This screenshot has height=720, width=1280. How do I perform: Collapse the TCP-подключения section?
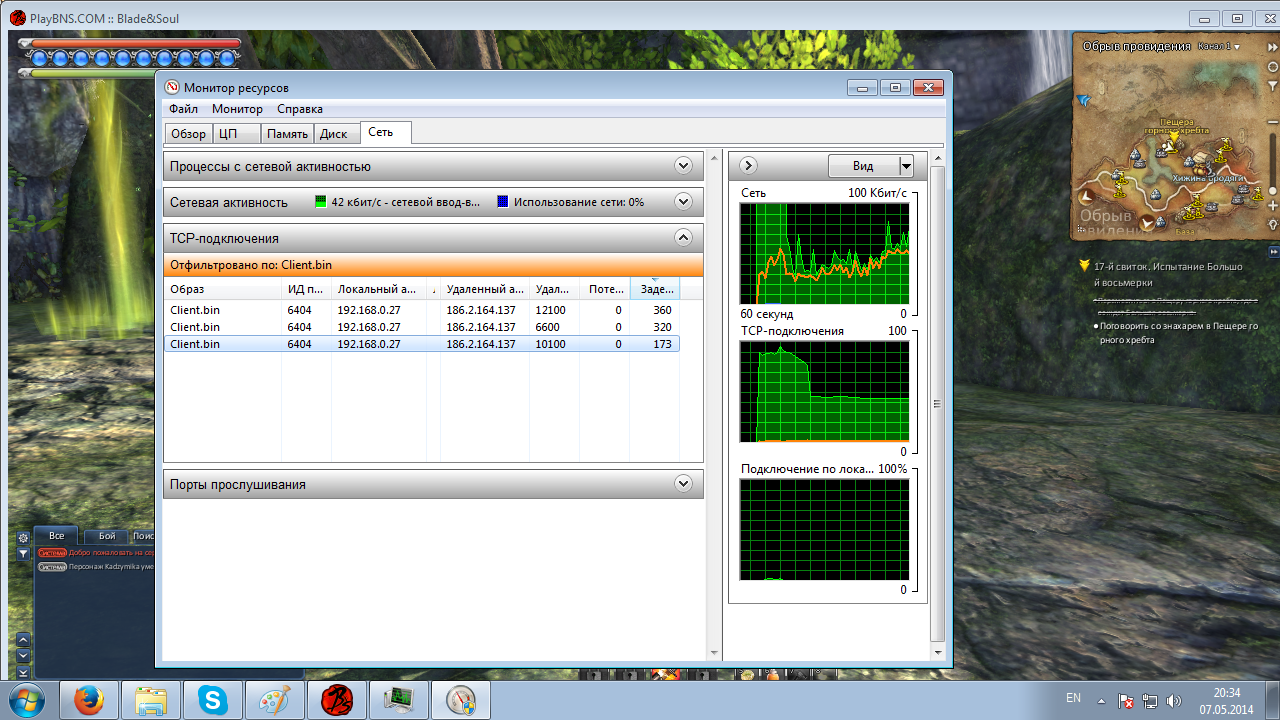(683, 238)
